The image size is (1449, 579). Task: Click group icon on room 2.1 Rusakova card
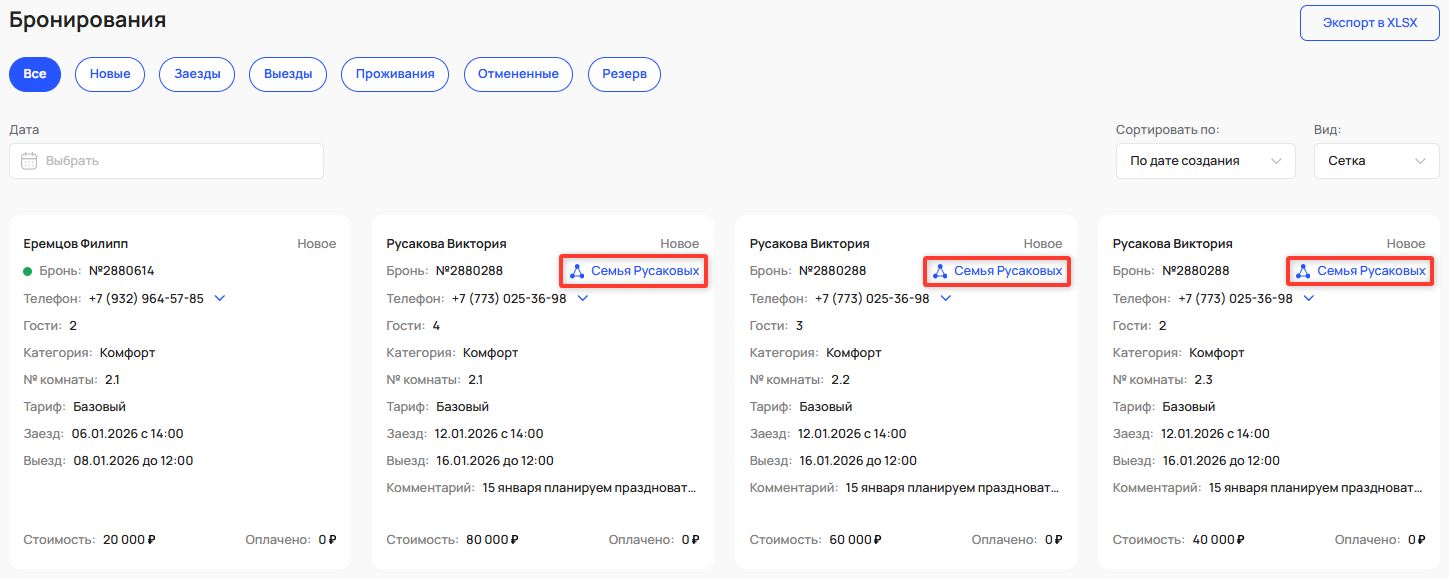coord(577,271)
